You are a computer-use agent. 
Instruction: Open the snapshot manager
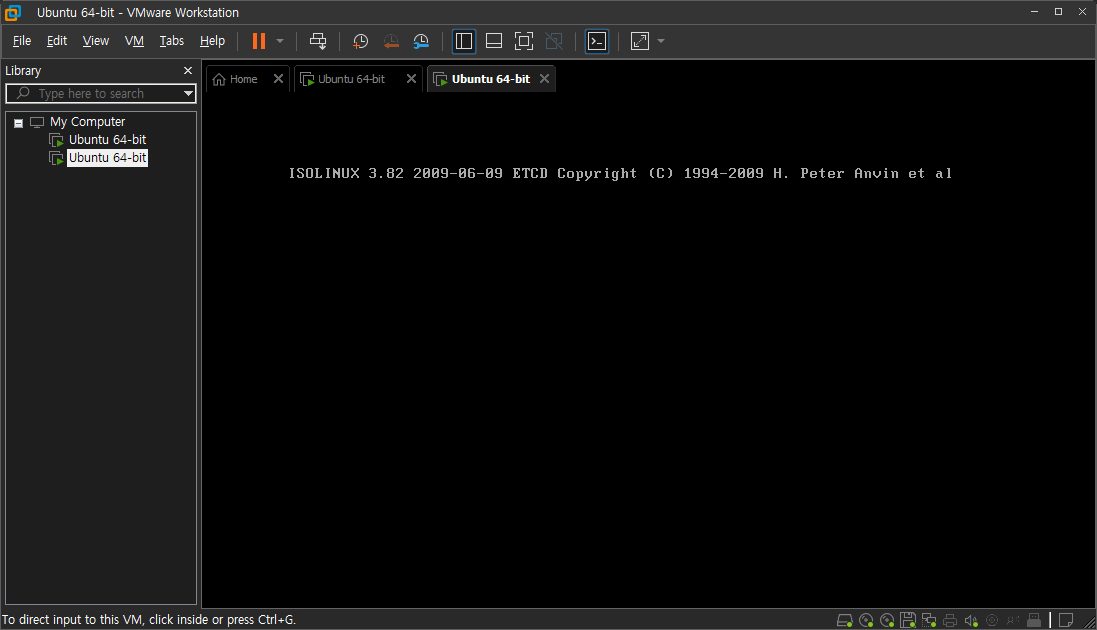(421, 41)
